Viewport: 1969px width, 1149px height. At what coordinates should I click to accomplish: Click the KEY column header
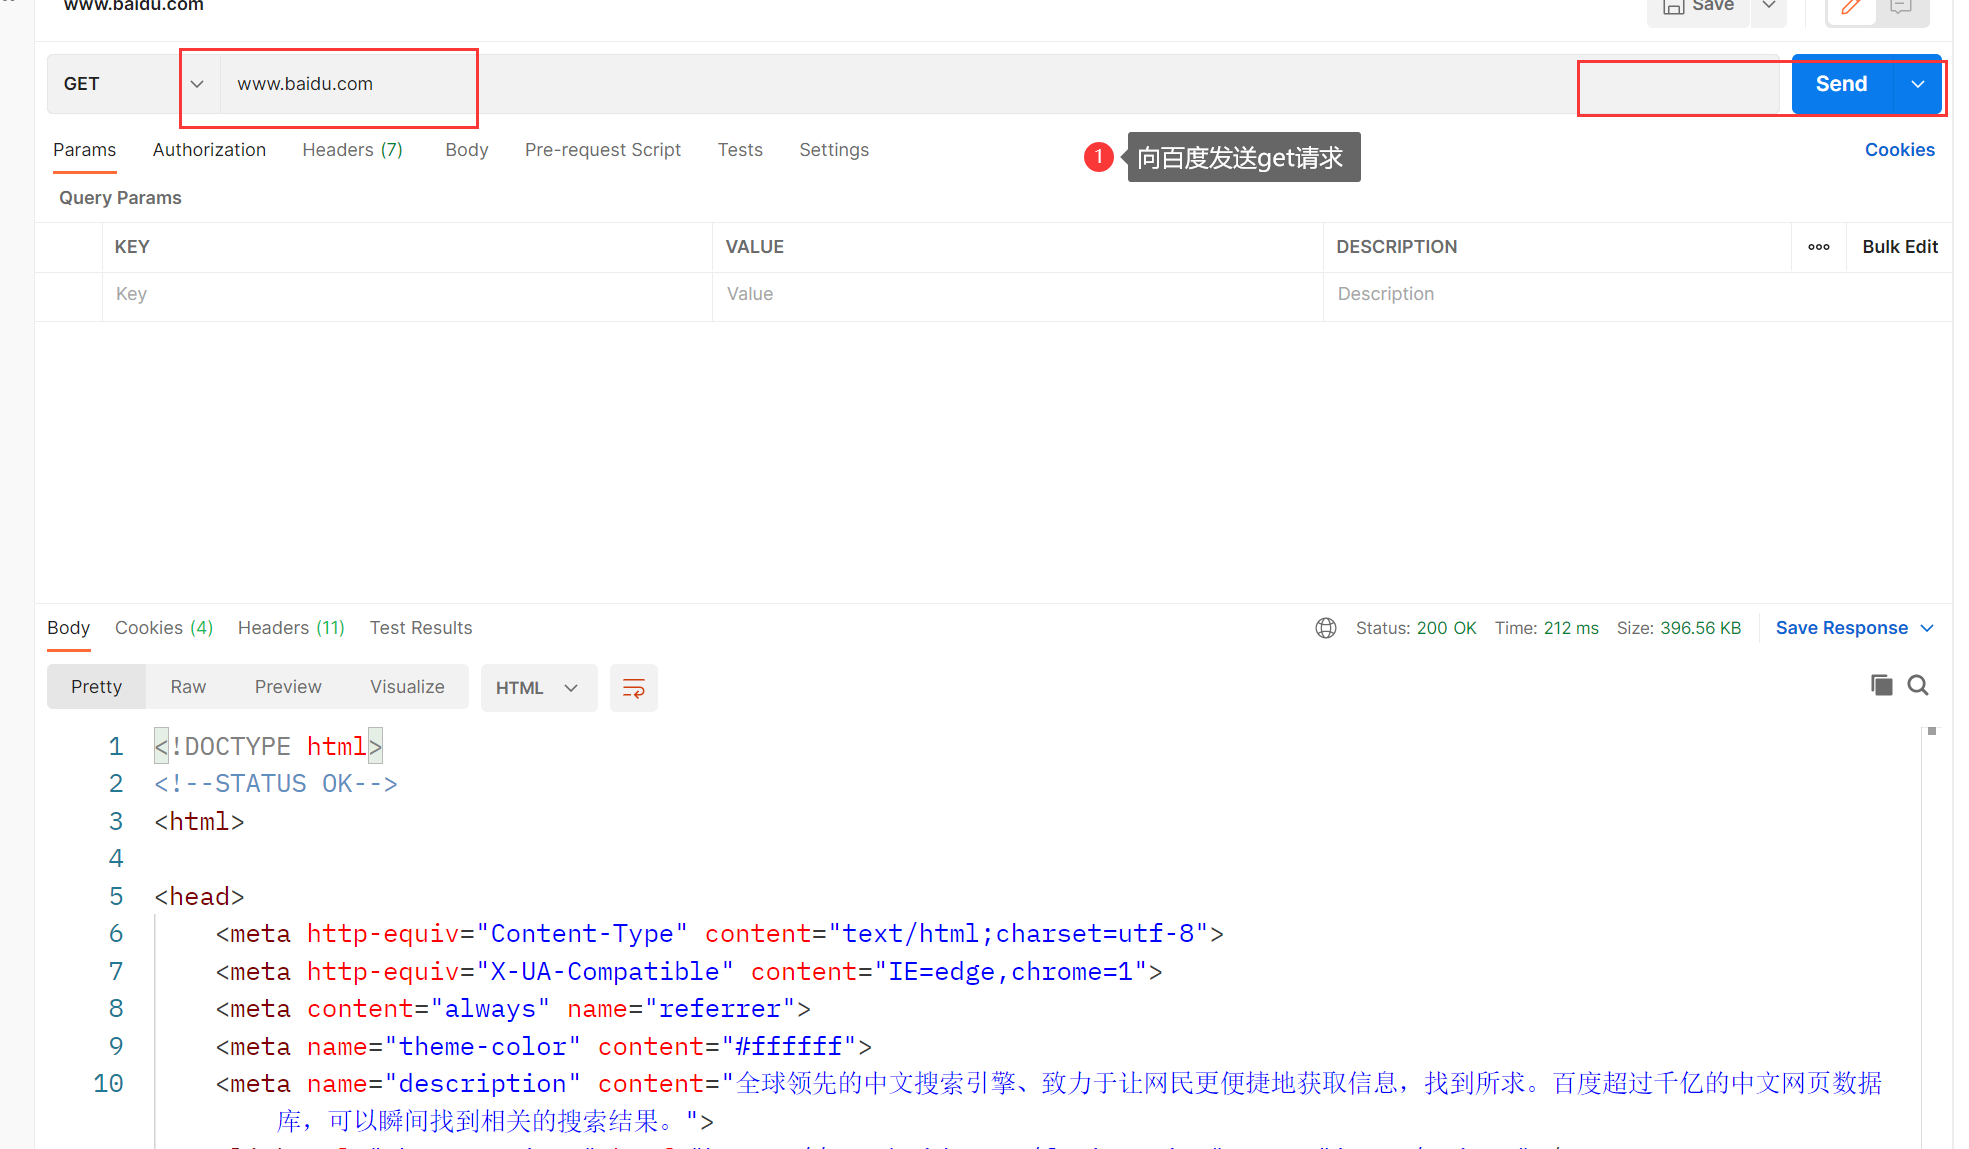(x=132, y=247)
